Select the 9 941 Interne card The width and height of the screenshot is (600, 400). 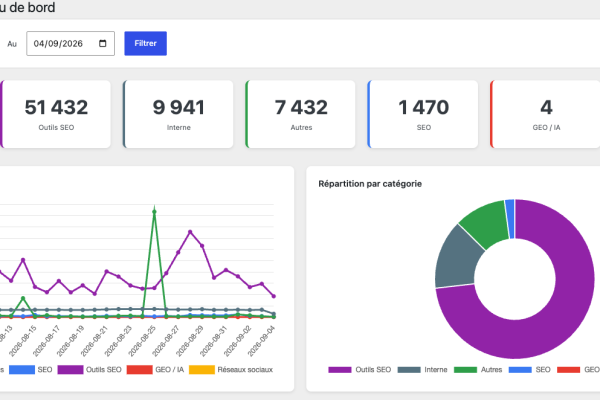(x=178, y=114)
